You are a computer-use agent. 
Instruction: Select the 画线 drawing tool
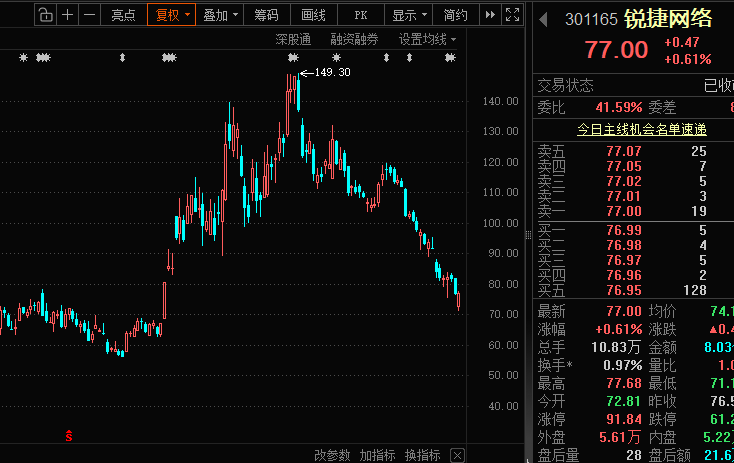[x=314, y=15]
